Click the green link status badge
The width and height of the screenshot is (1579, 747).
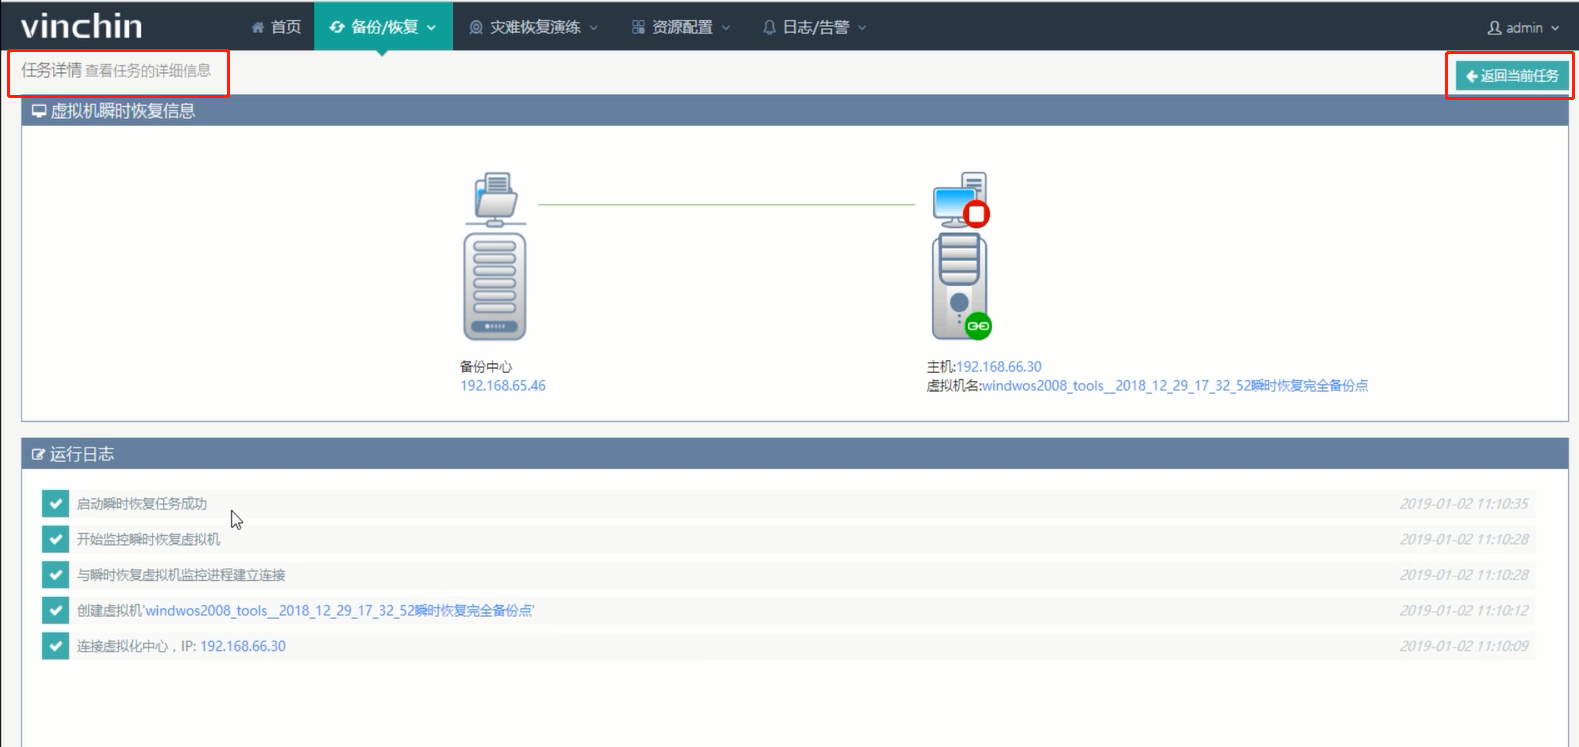[978, 326]
